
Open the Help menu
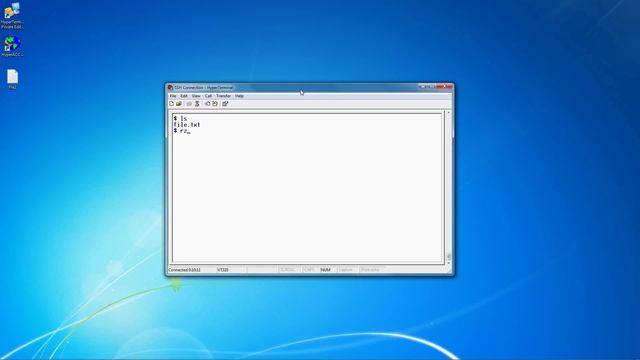240,96
